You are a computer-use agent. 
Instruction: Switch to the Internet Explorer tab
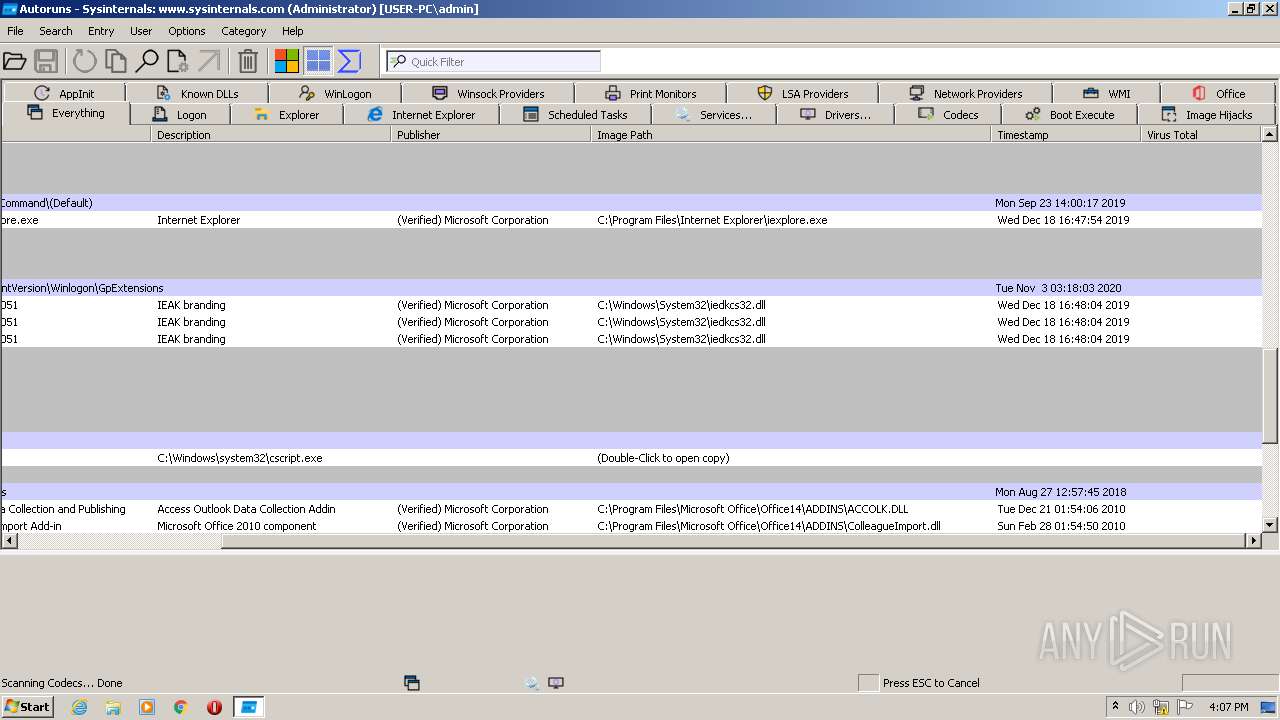pos(421,114)
